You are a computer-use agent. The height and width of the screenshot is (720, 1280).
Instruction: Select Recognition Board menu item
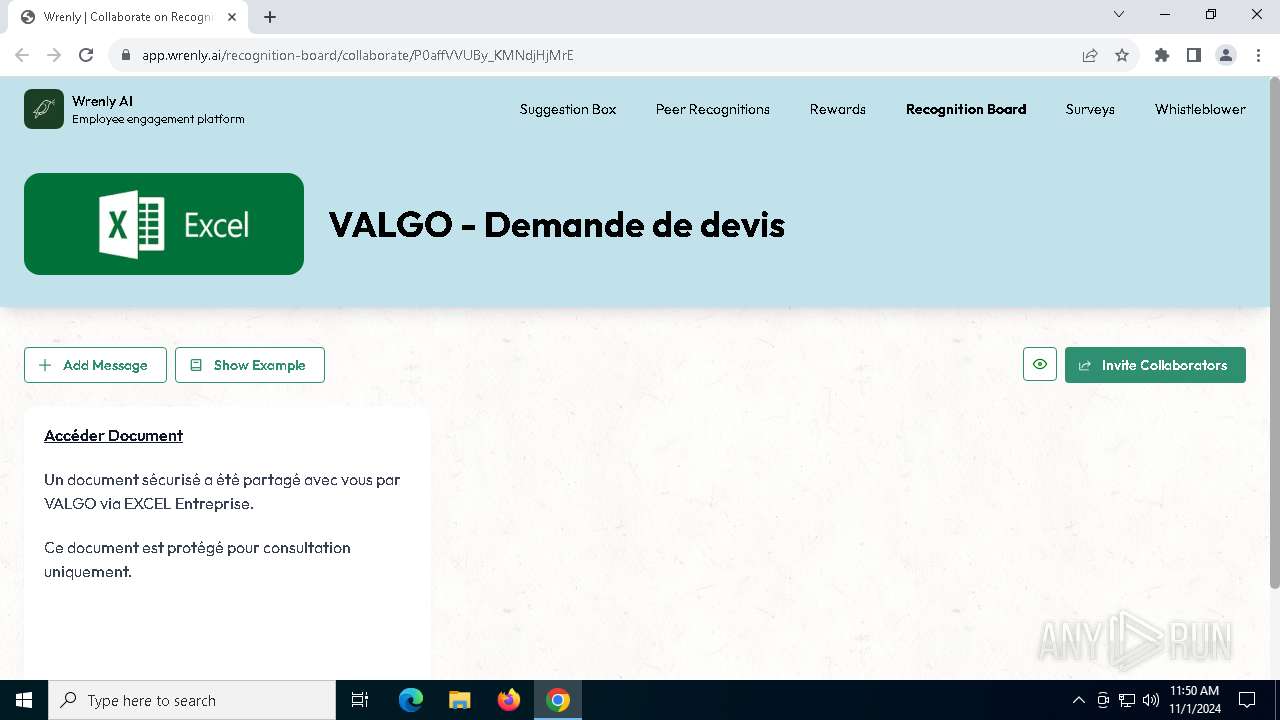pyautogui.click(x=966, y=109)
